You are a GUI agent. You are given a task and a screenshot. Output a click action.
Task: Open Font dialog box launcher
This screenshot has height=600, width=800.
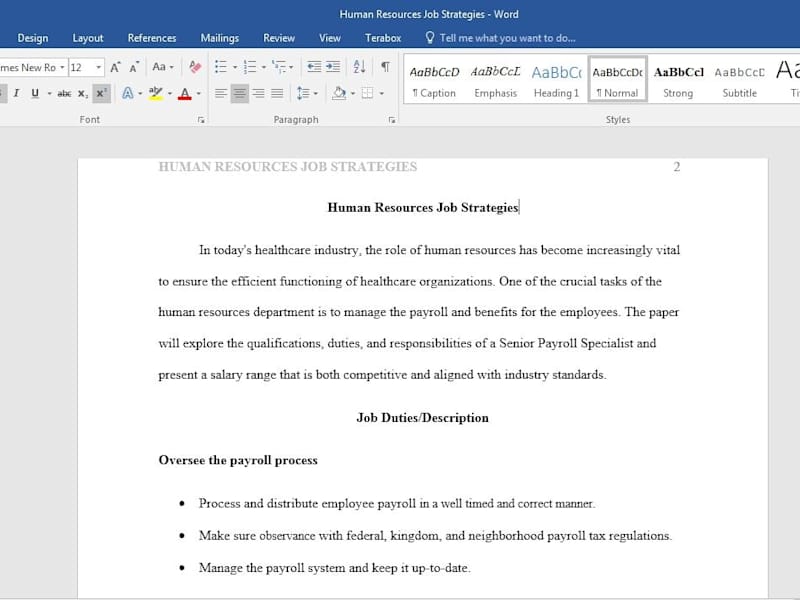[x=201, y=120]
